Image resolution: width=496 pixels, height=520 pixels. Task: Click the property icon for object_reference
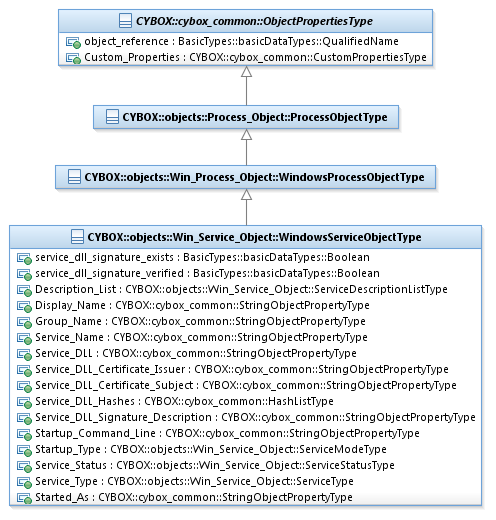pos(73,42)
